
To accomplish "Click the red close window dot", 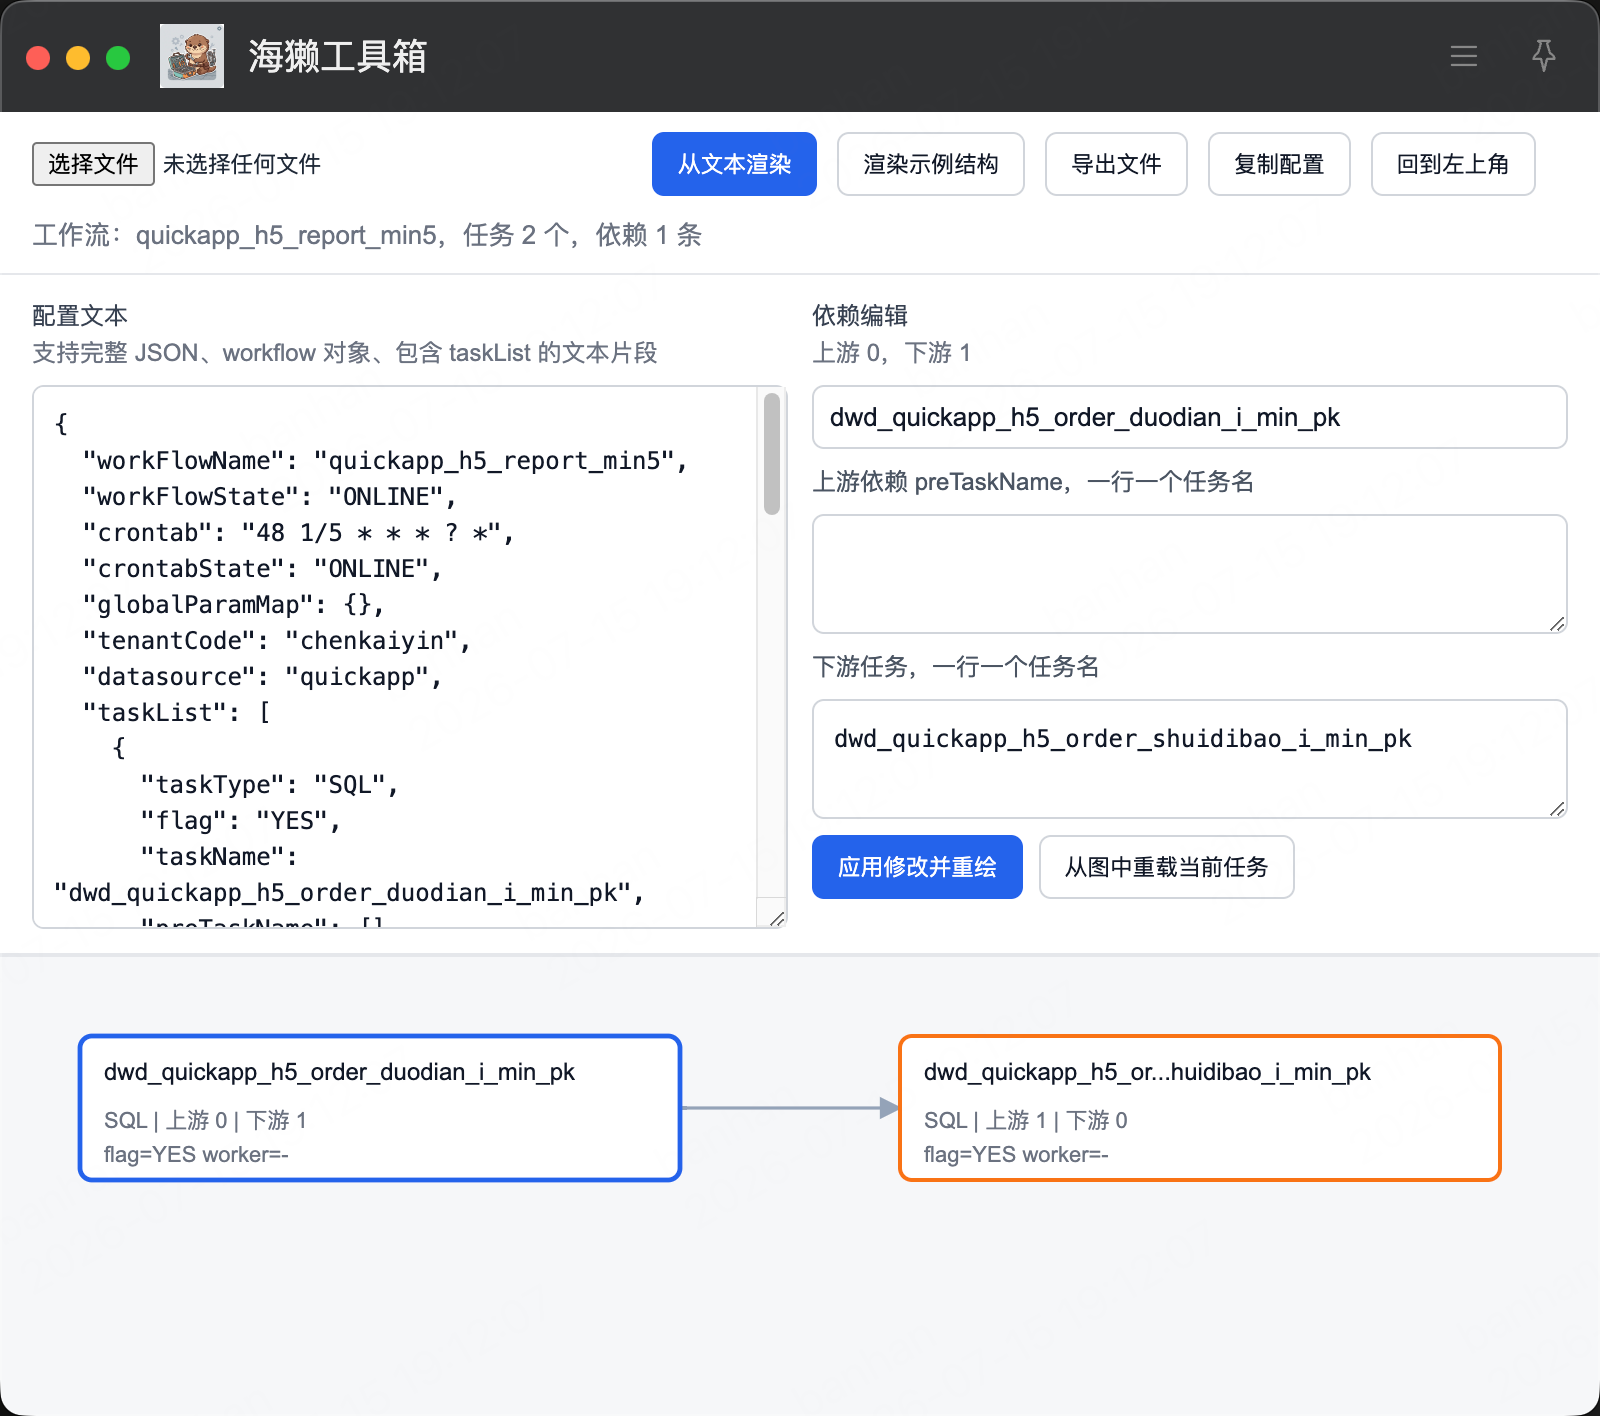I will [38, 58].
